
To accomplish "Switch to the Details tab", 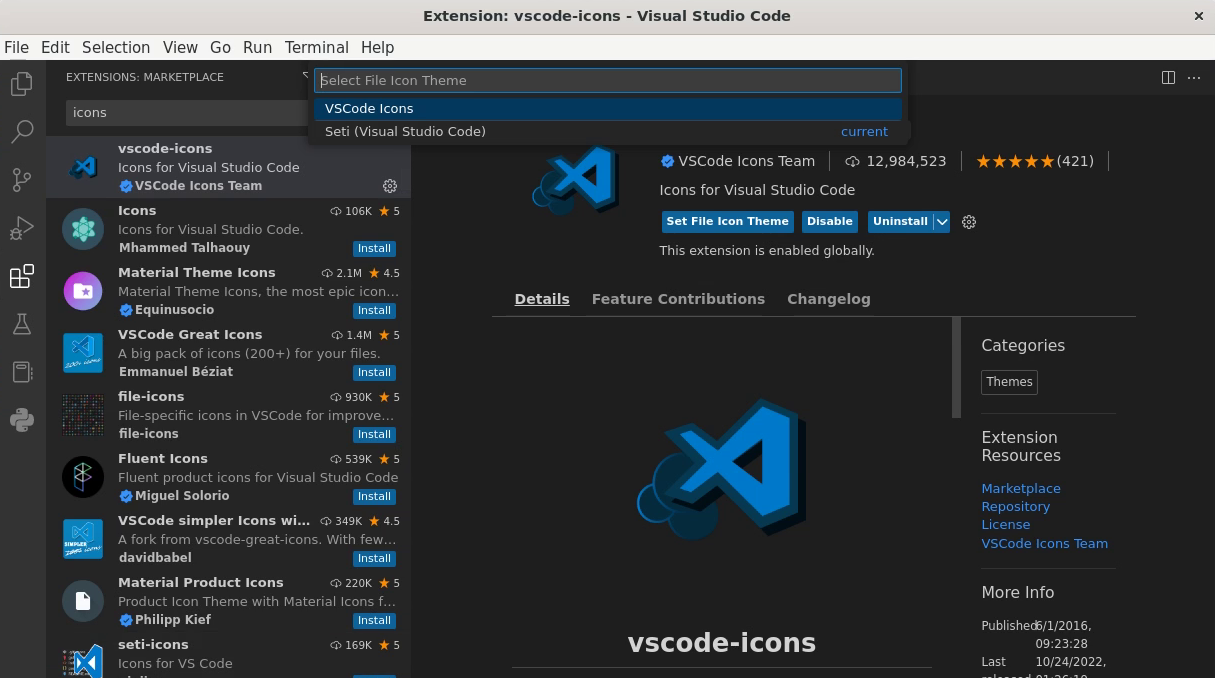I will pos(542,299).
